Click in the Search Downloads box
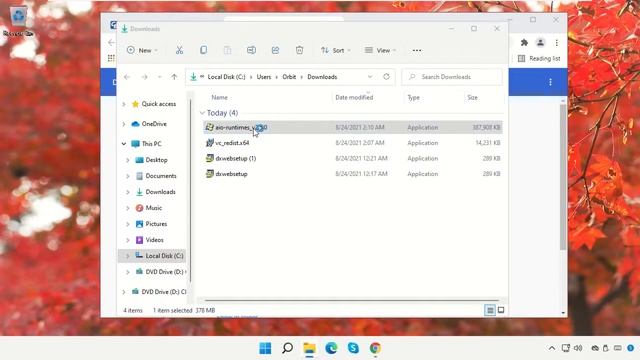 click(x=452, y=77)
